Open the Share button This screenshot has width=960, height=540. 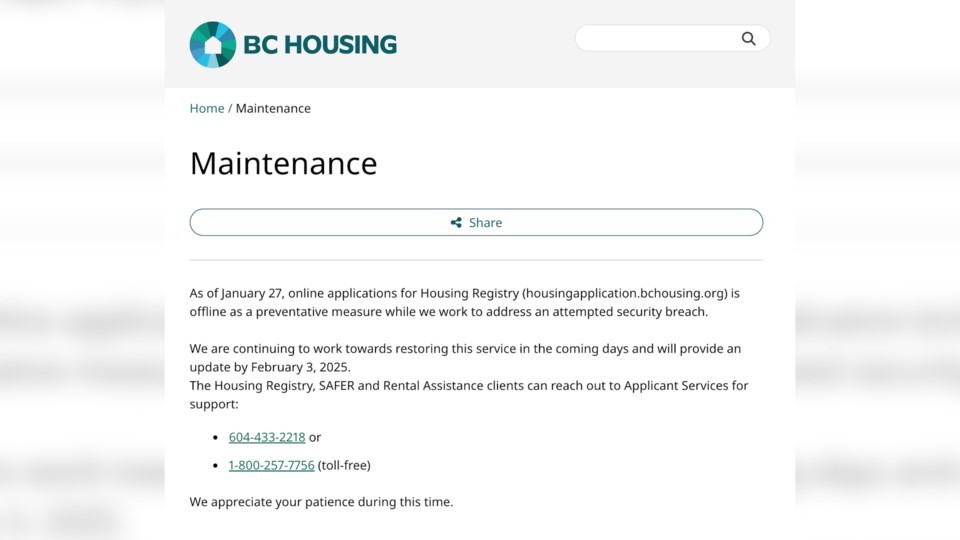click(476, 222)
